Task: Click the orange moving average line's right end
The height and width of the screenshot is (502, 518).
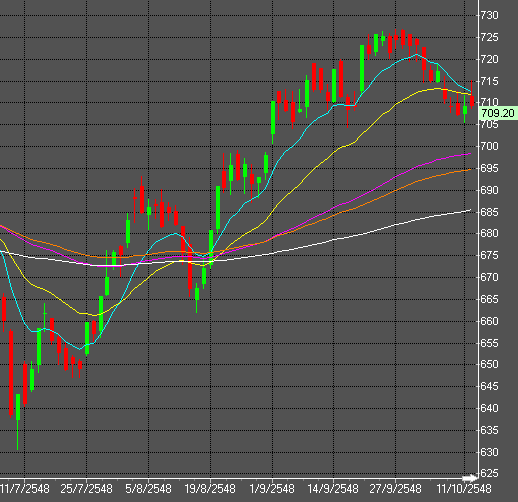Action: click(470, 170)
